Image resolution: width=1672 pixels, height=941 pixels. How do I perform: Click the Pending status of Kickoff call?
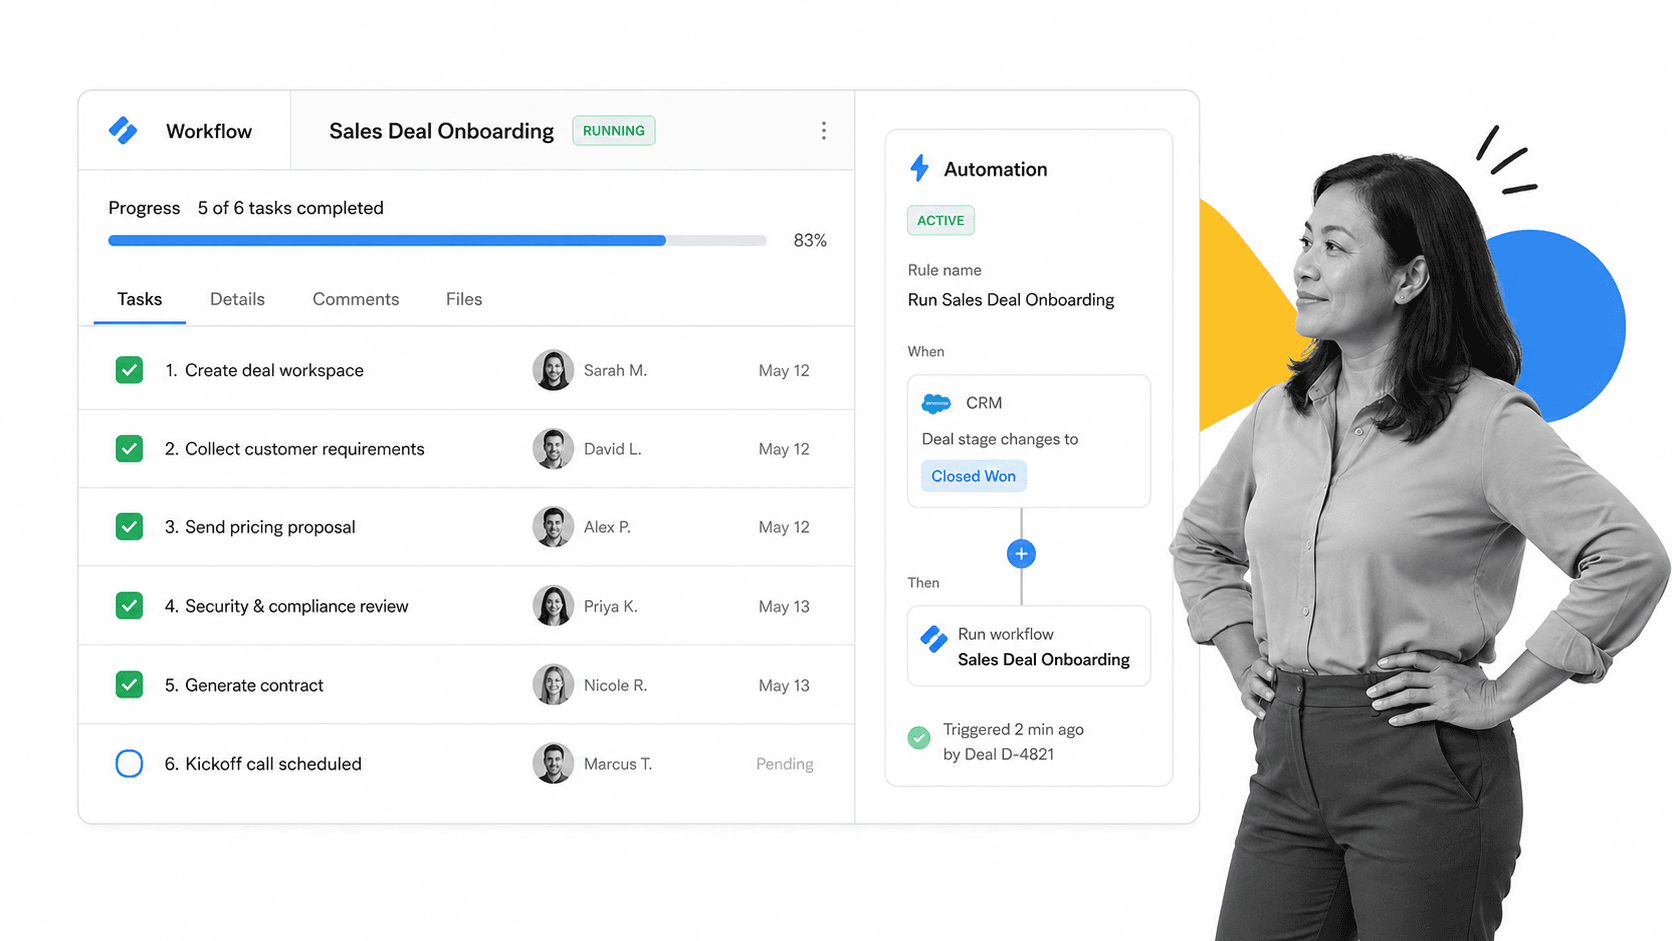tap(784, 764)
